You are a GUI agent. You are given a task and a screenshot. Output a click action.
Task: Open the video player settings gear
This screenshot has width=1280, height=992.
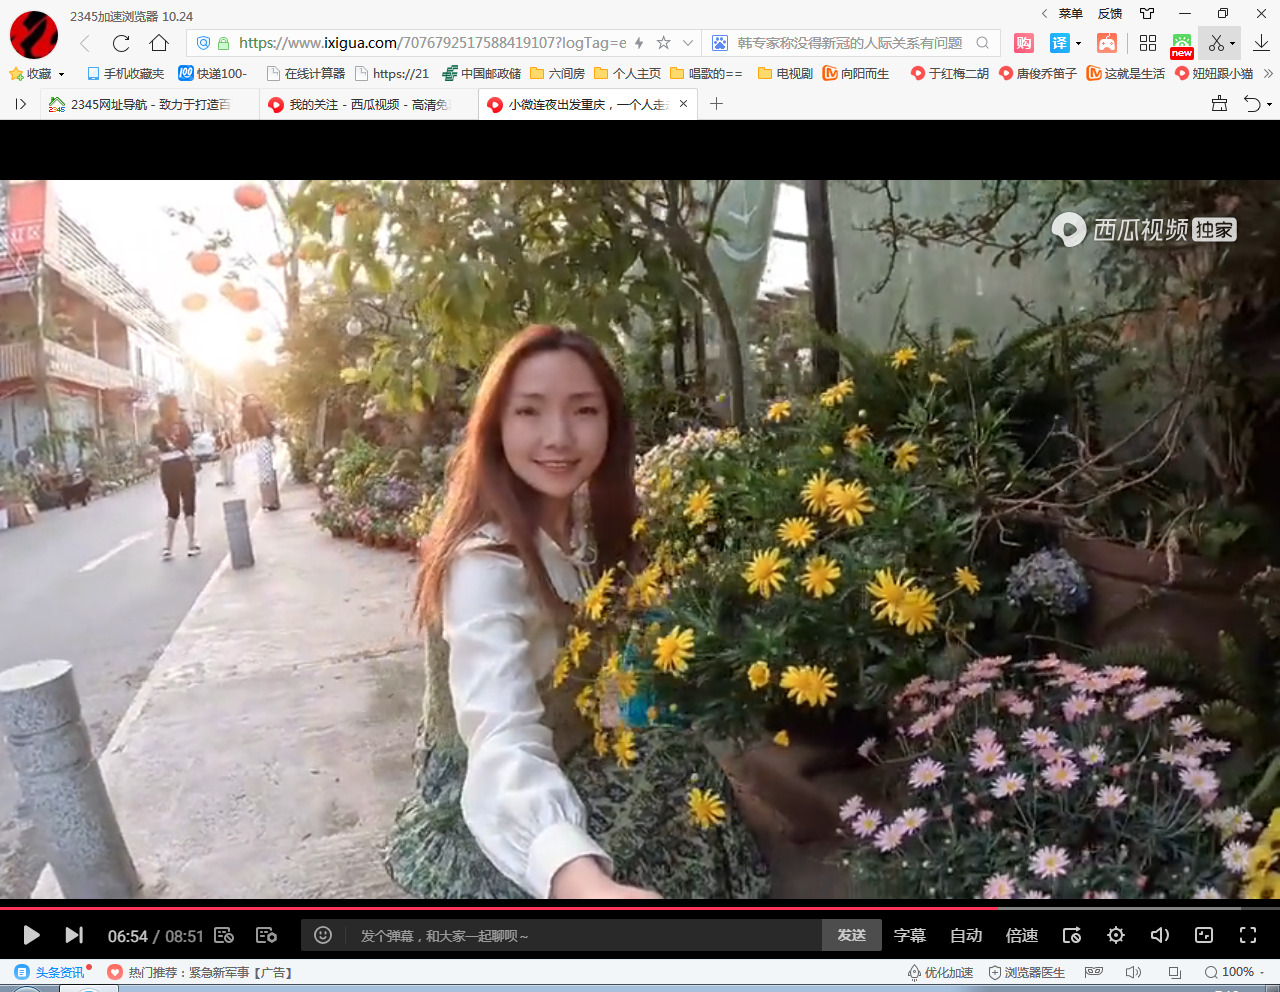click(x=1116, y=935)
